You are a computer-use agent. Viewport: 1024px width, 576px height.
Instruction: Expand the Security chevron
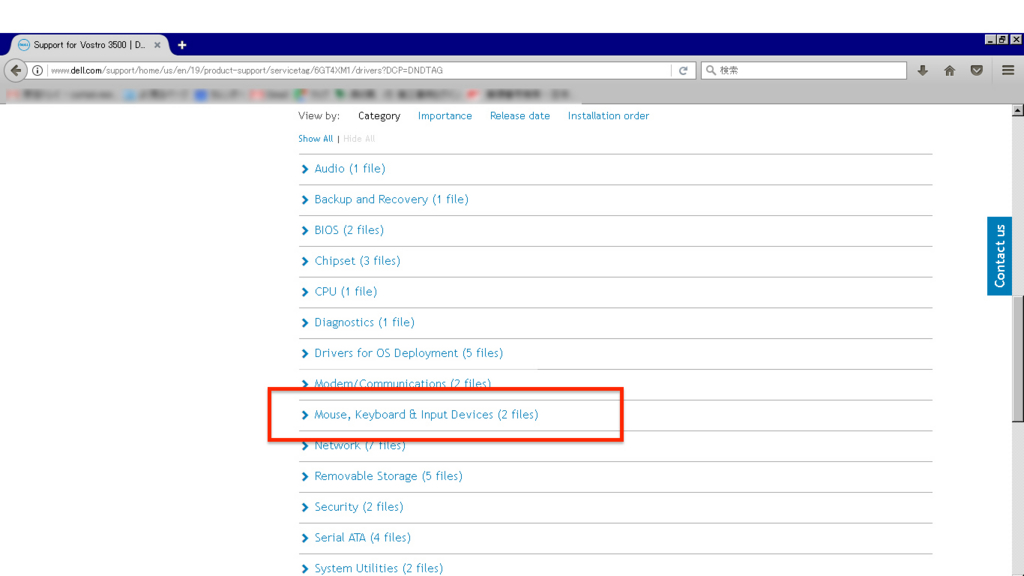coord(305,507)
